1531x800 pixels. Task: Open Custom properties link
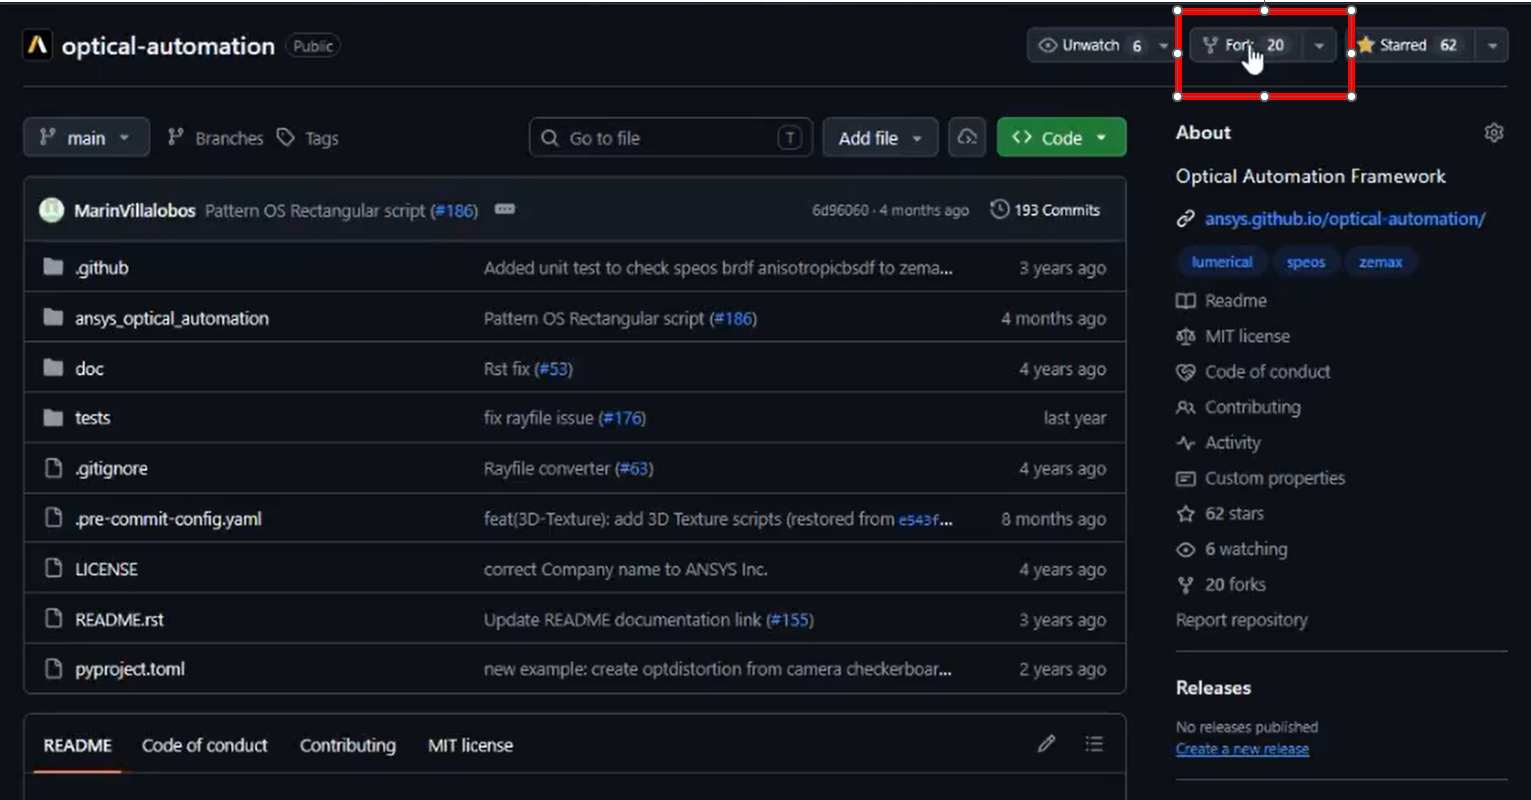pos(1261,478)
